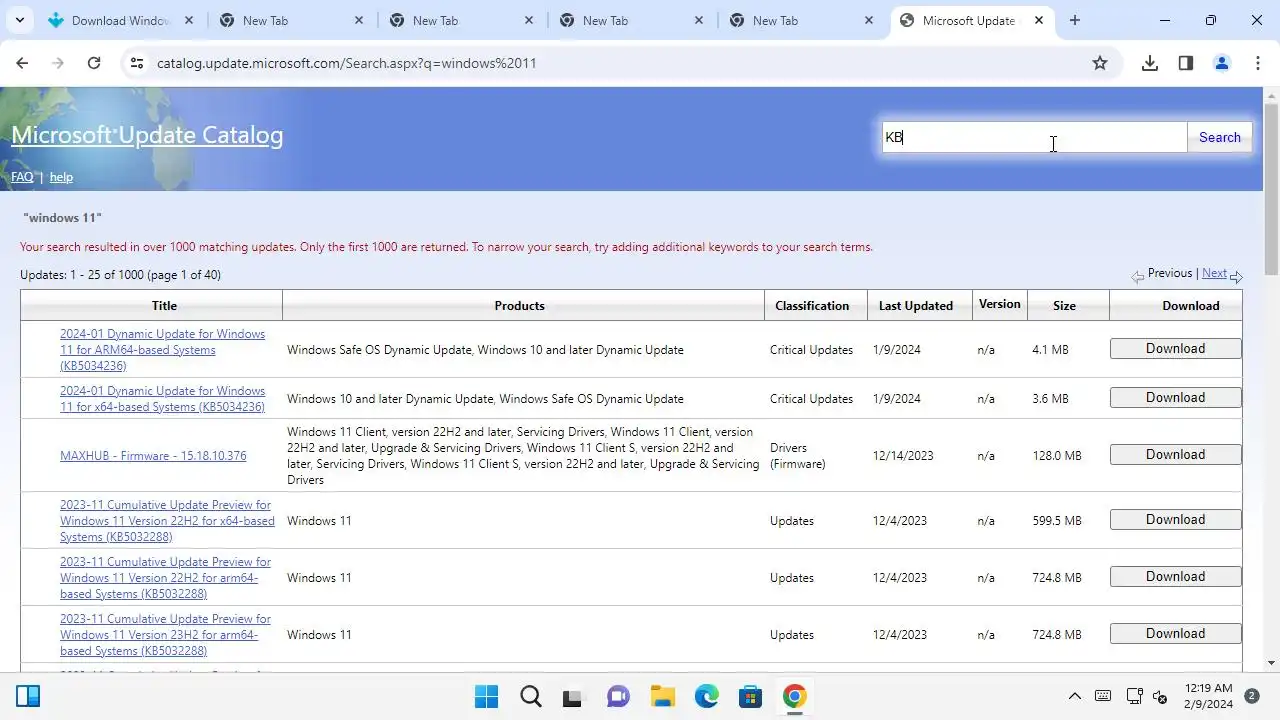This screenshot has width=1280, height=720.
Task: Open KB5032288 22H2 arm64 update link
Action: [x=165, y=578]
